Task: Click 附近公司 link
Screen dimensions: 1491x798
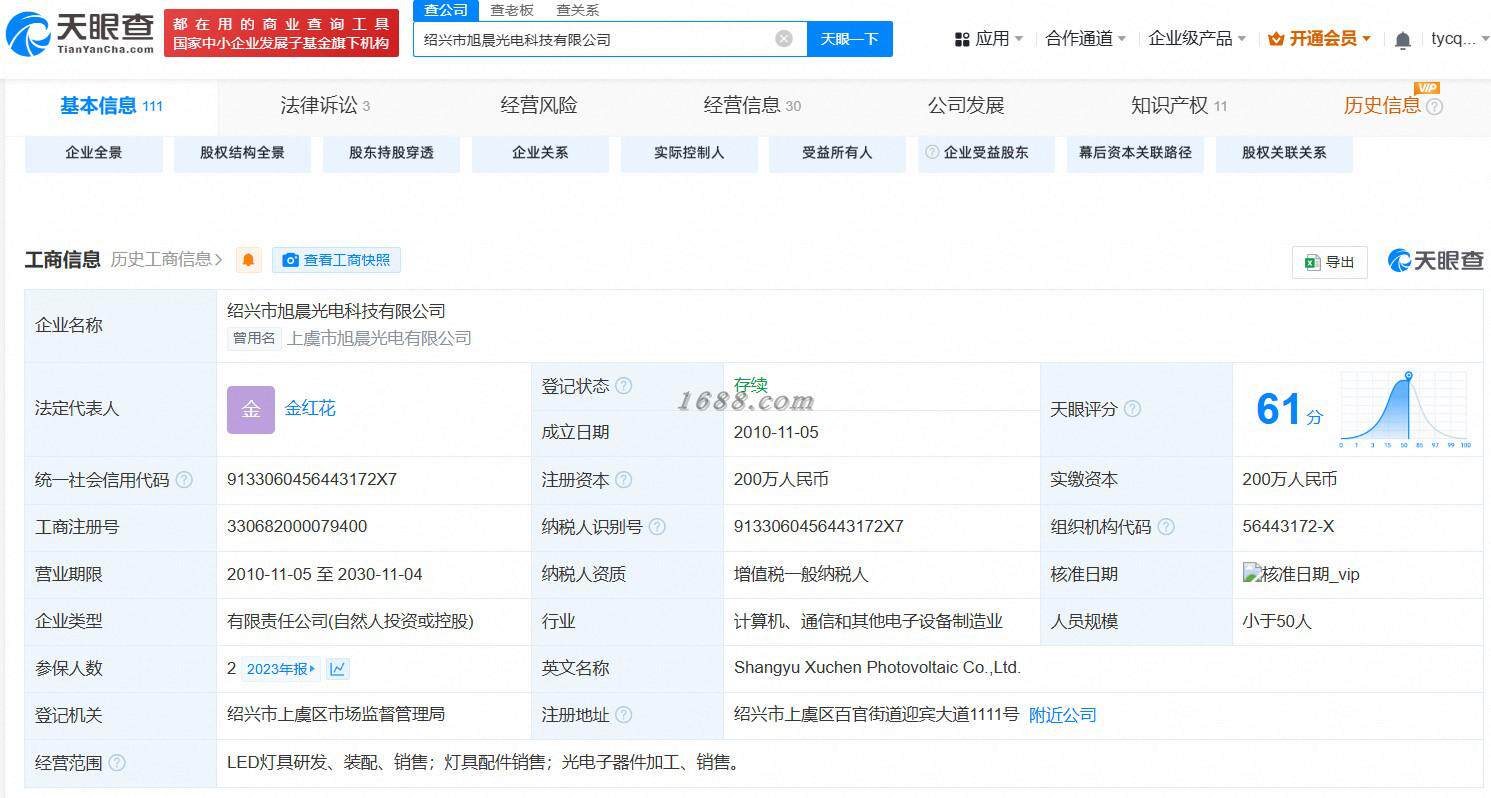Action: 1063,715
